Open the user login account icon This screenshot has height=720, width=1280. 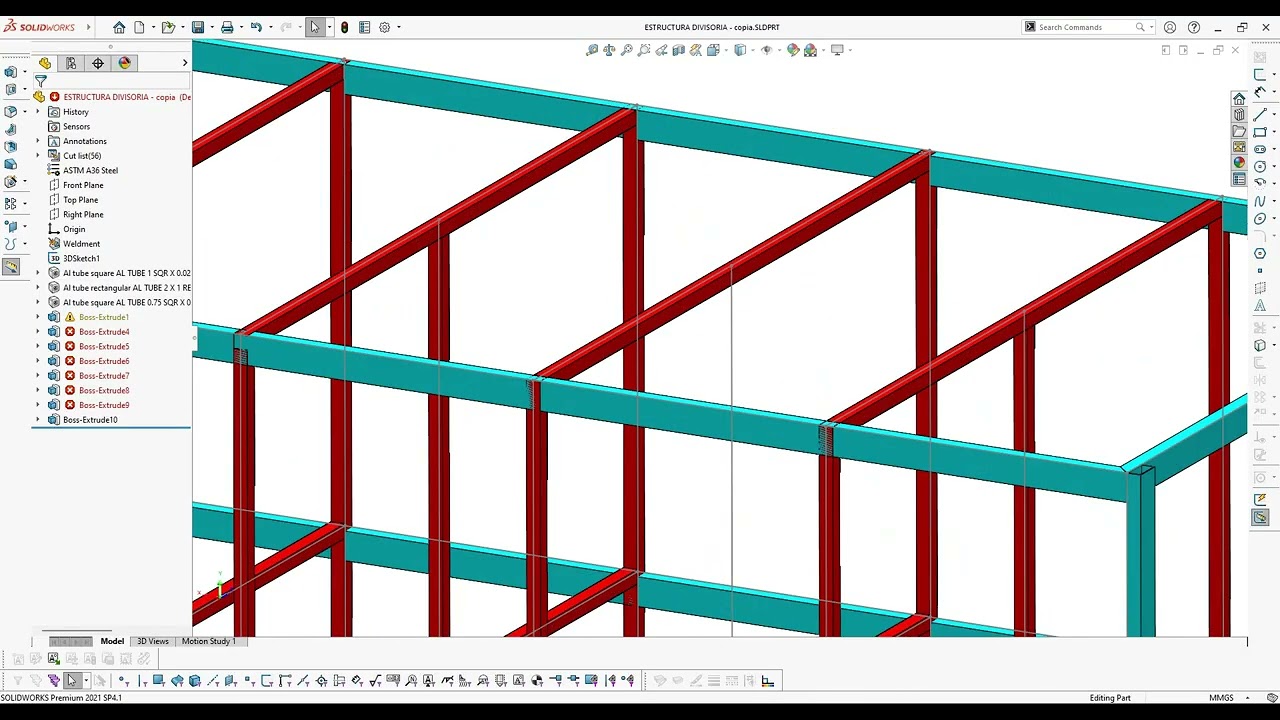(1170, 27)
